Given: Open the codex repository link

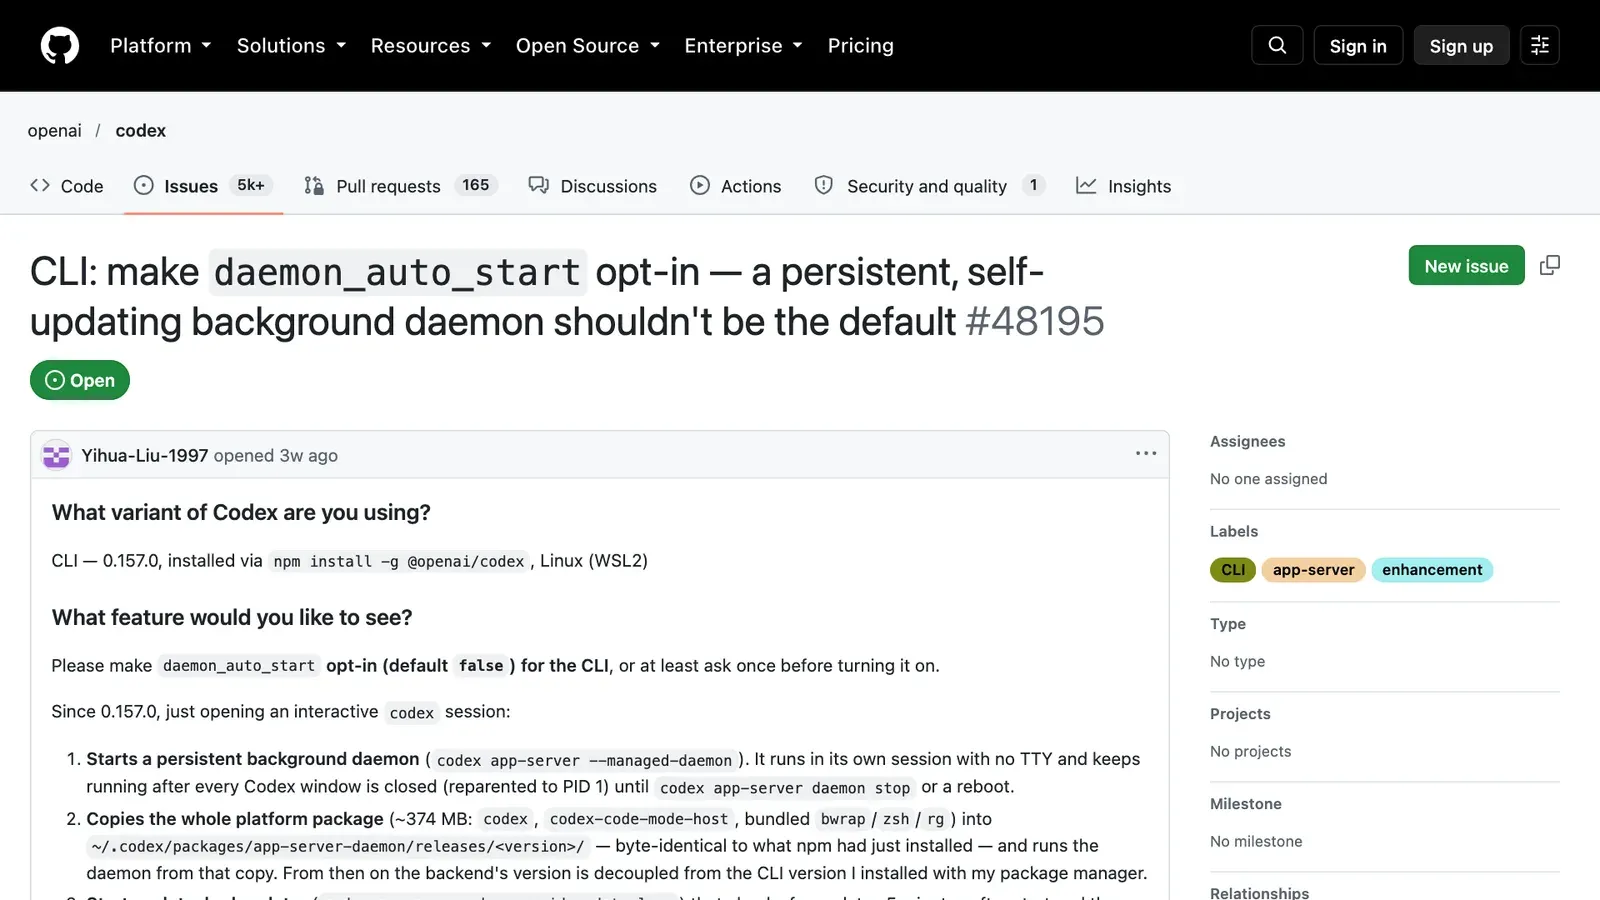Looking at the screenshot, I should coord(141,131).
